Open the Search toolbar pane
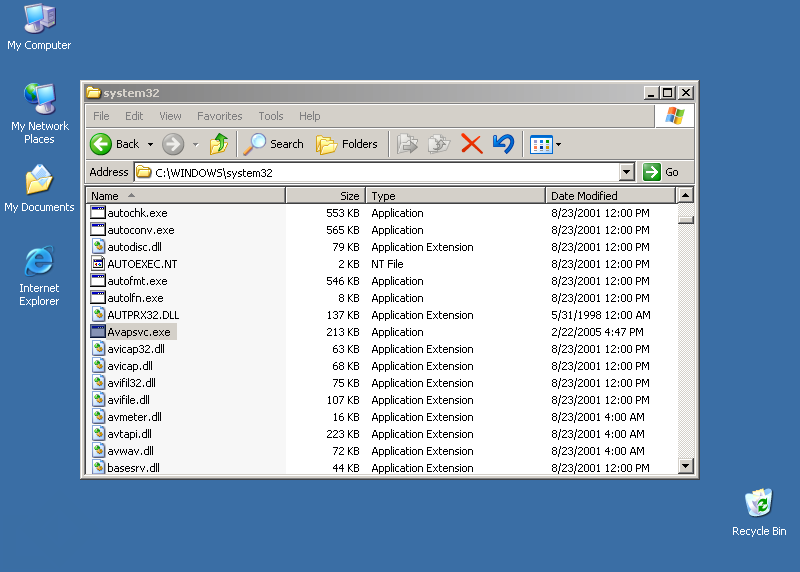 274,144
